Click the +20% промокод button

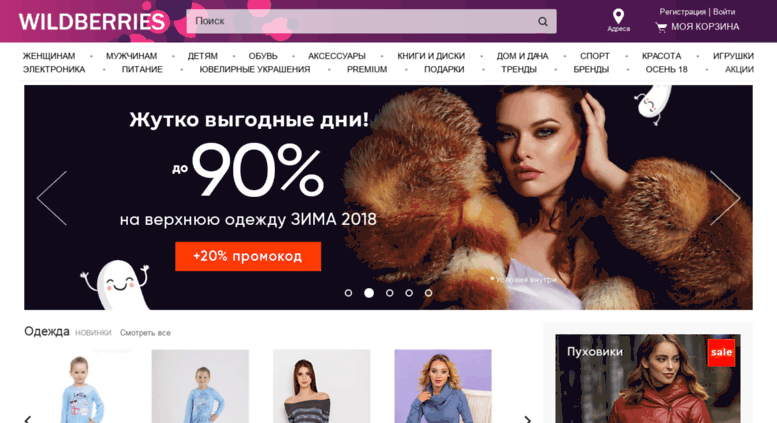click(x=248, y=257)
